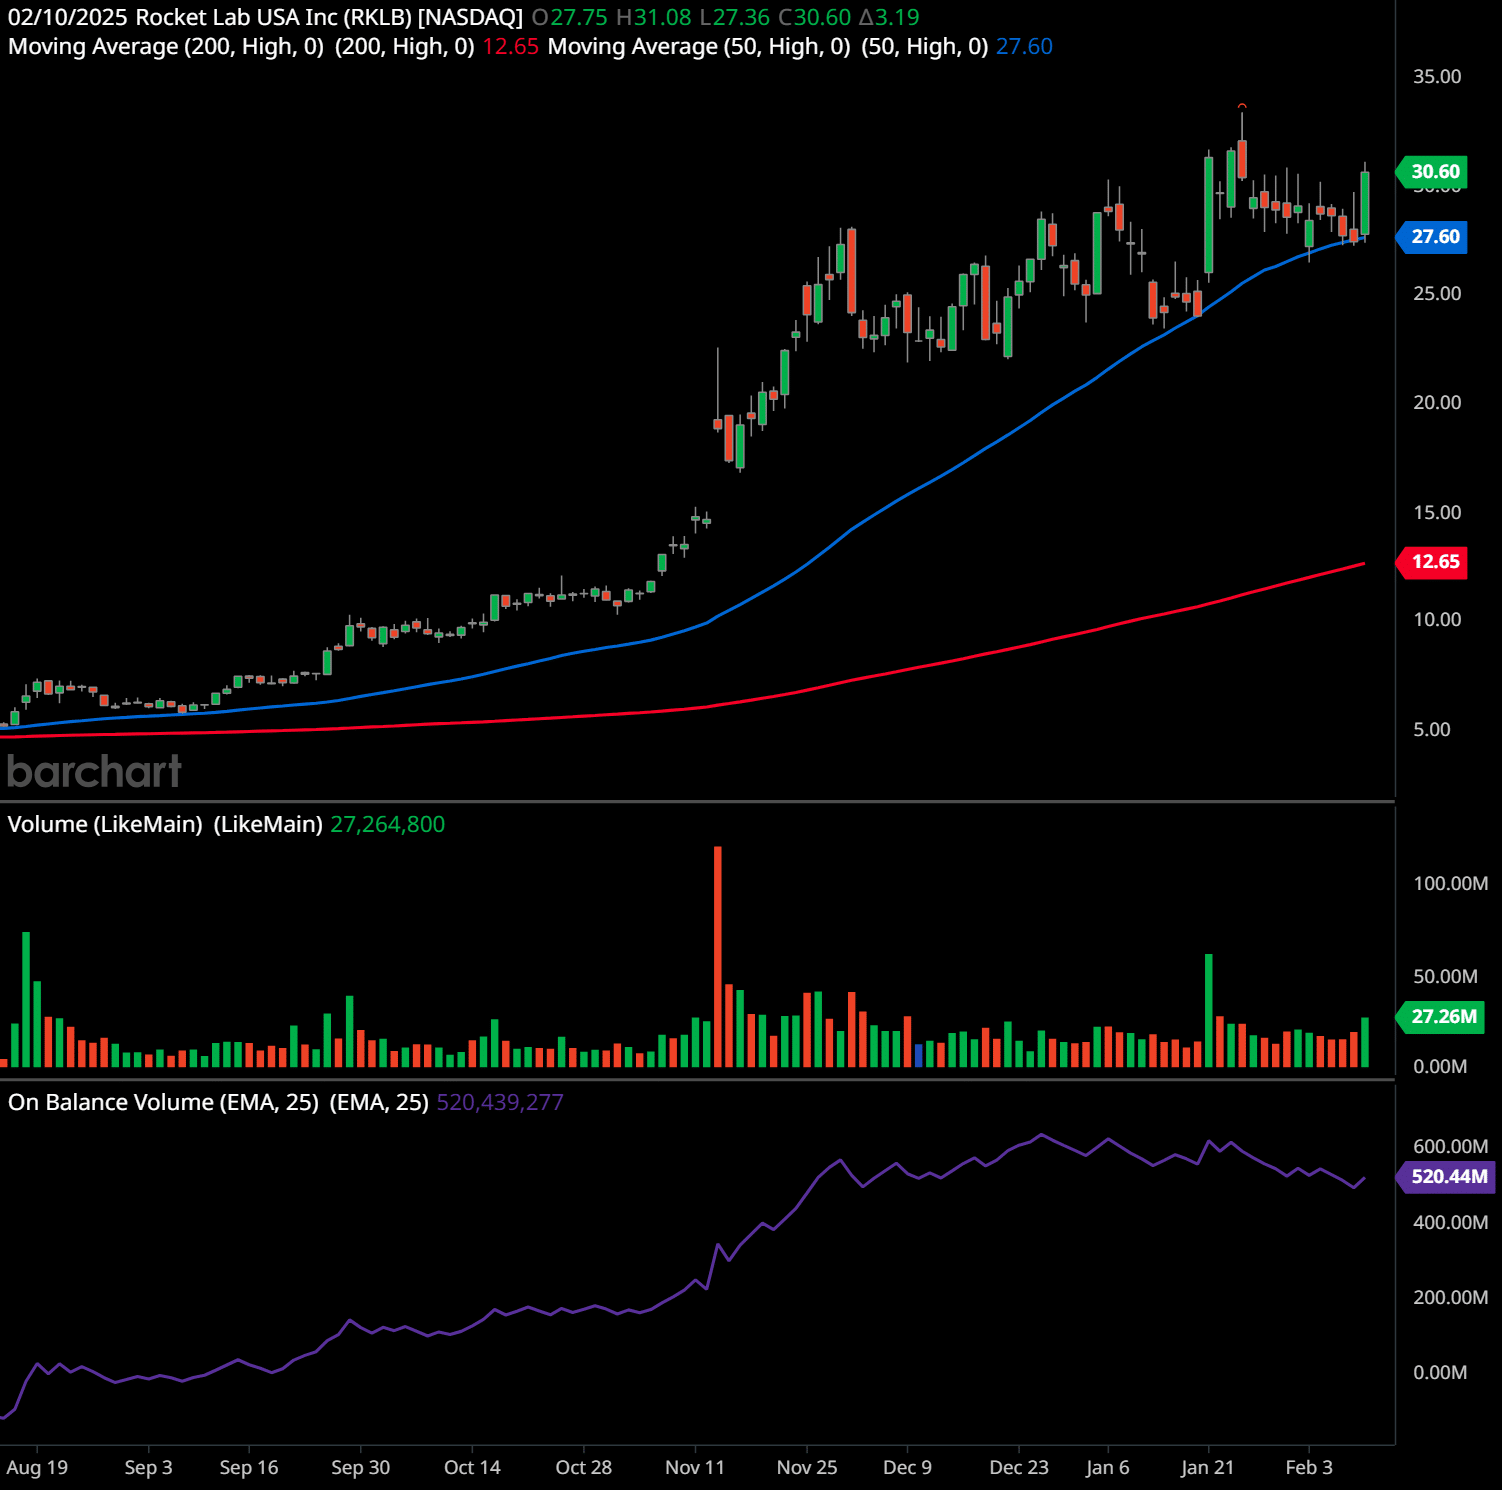
Task: Click the blue 27.60 moving average tag
Action: (1432, 237)
